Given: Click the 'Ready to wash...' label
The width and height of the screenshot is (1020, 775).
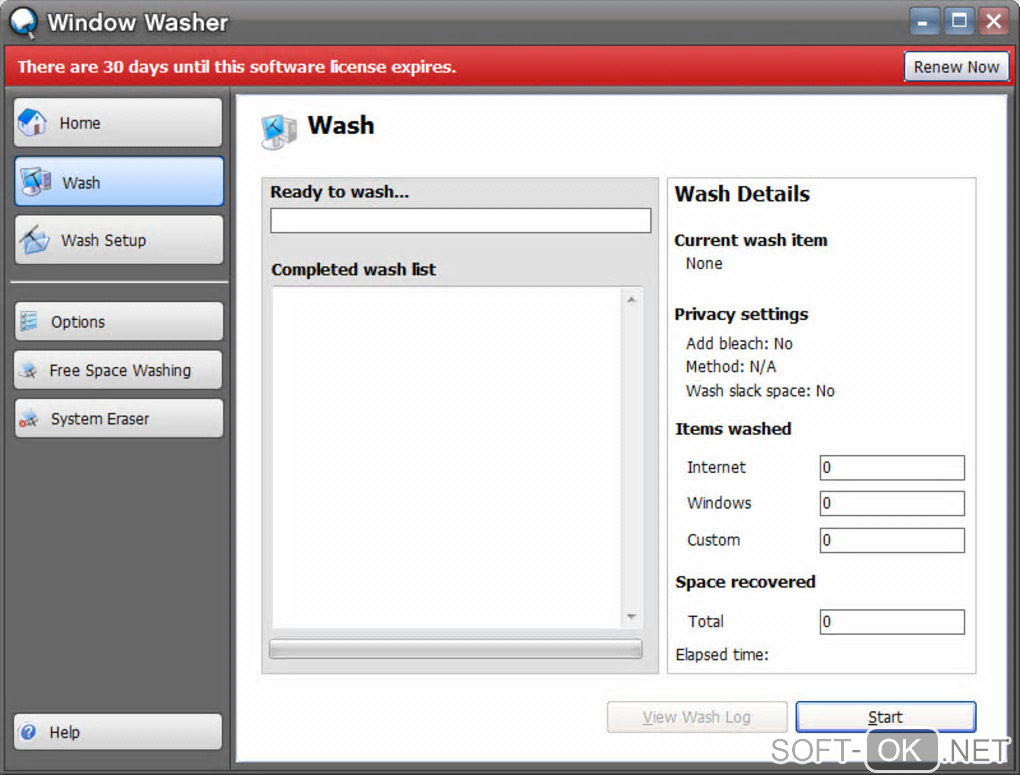Looking at the screenshot, I should [x=340, y=192].
